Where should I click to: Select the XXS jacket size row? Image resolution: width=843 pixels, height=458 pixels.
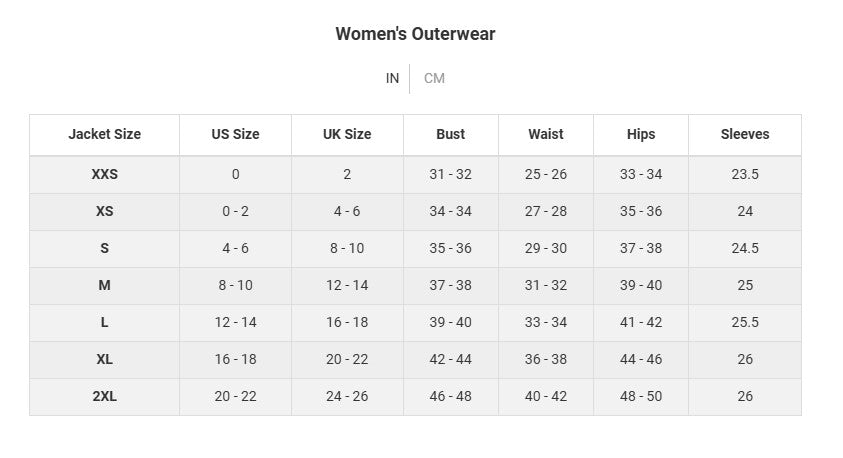tap(104, 174)
